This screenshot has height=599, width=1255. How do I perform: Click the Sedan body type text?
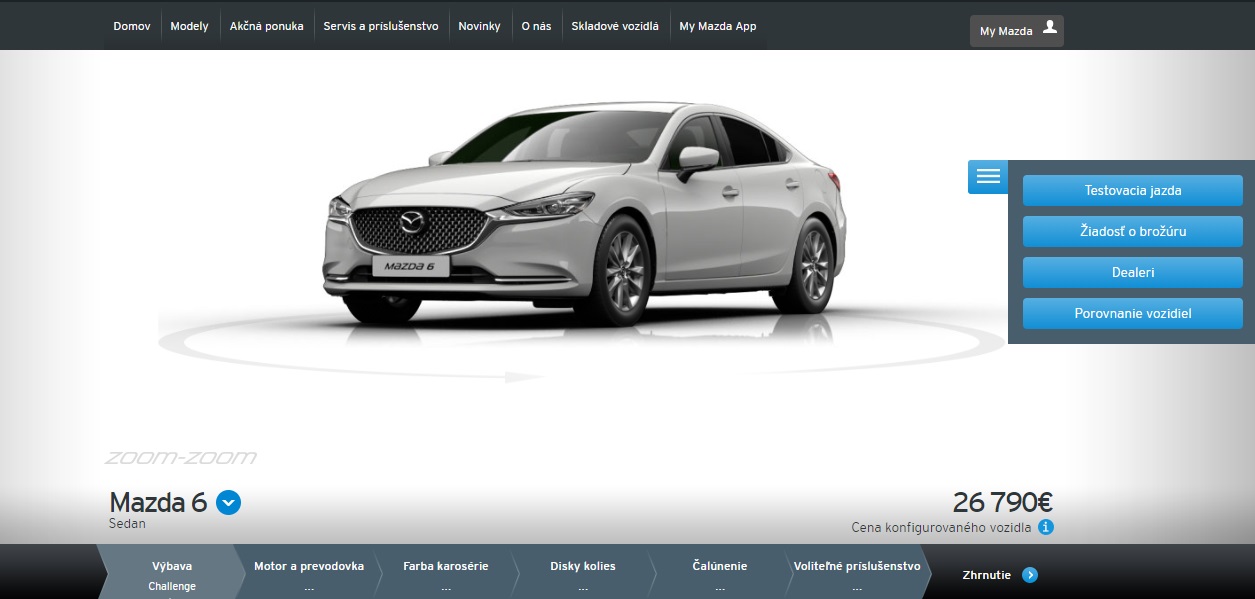coord(127,523)
